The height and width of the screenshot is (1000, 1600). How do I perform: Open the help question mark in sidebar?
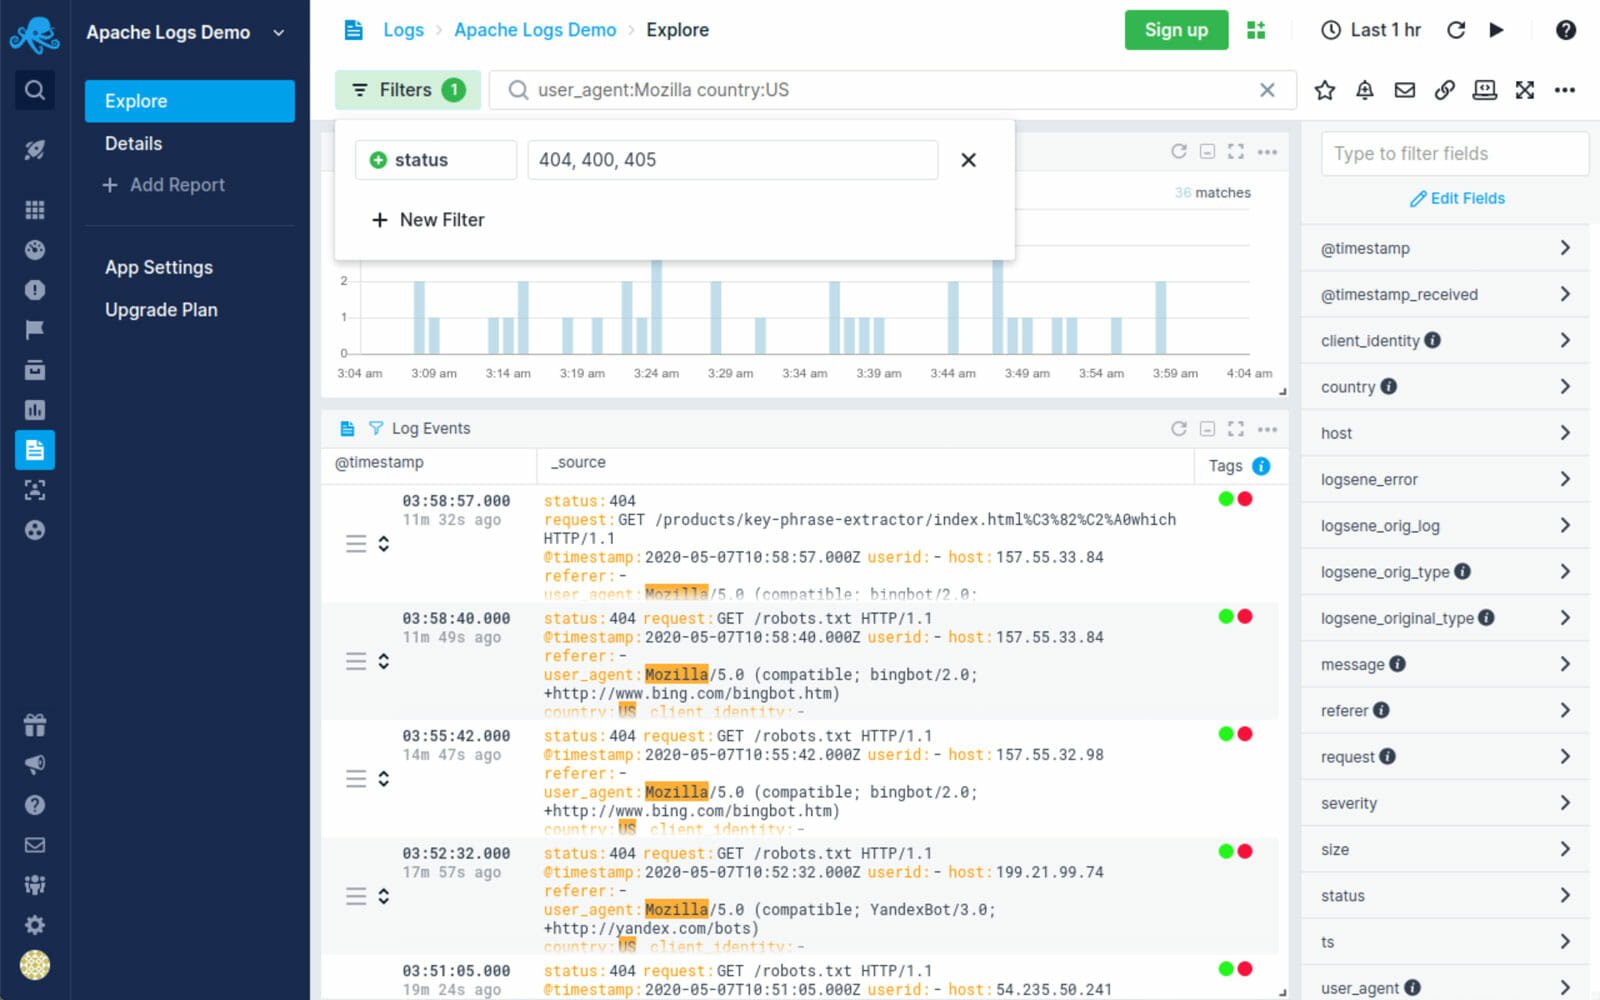point(34,805)
